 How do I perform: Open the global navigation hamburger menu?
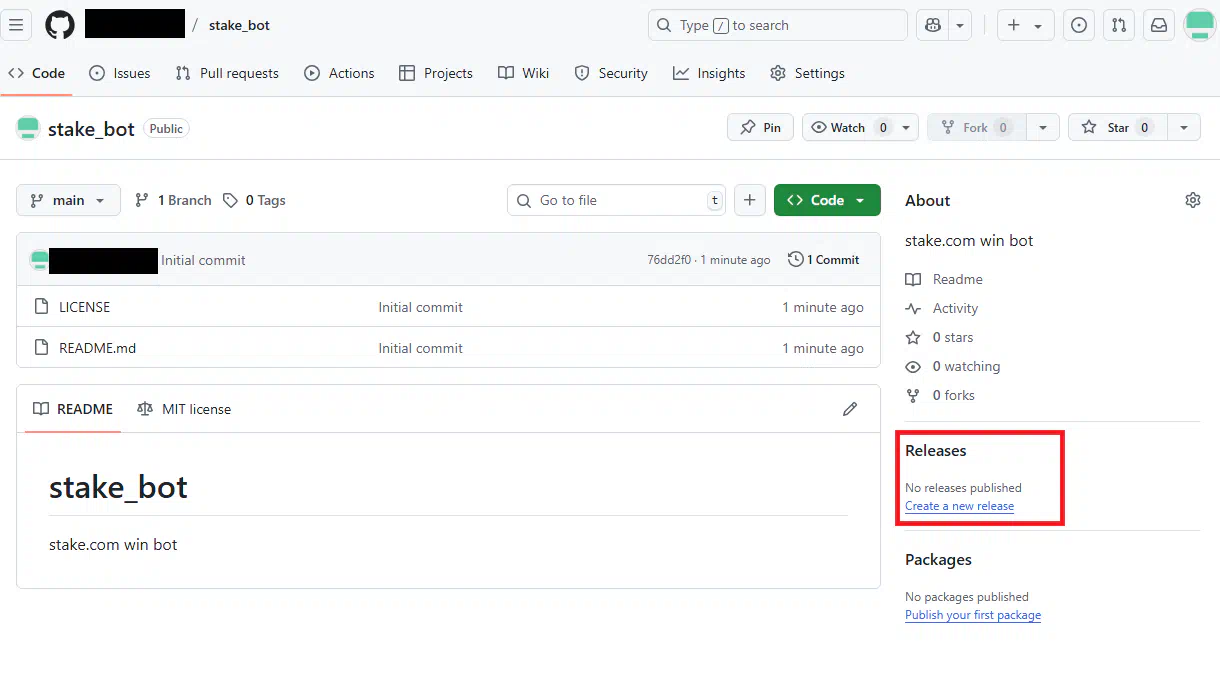(x=16, y=25)
